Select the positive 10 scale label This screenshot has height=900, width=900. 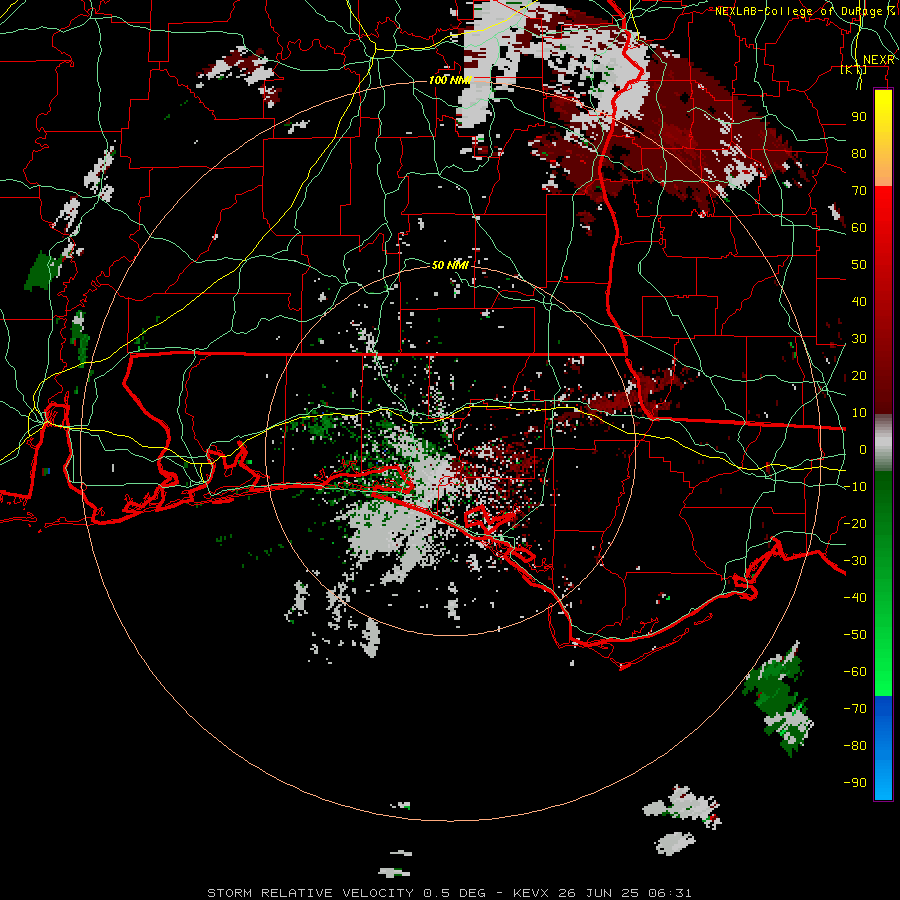(859, 413)
